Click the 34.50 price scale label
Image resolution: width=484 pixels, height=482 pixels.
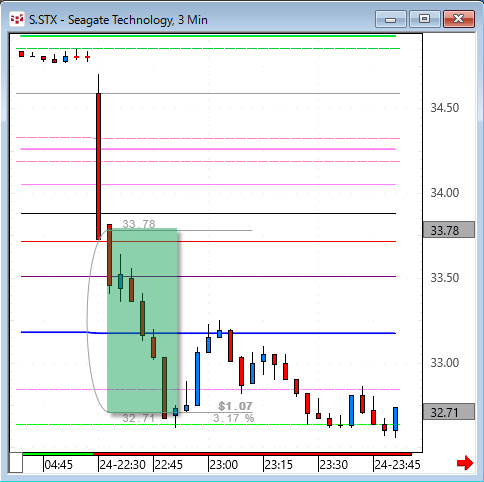click(x=445, y=108)
